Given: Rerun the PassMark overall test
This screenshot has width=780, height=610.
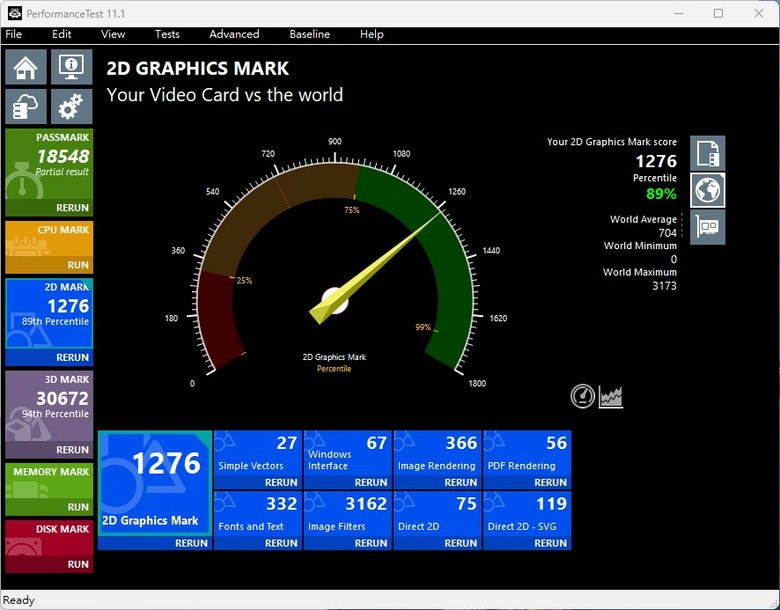Looking at the screenshot, I should (x=72, y=208).
